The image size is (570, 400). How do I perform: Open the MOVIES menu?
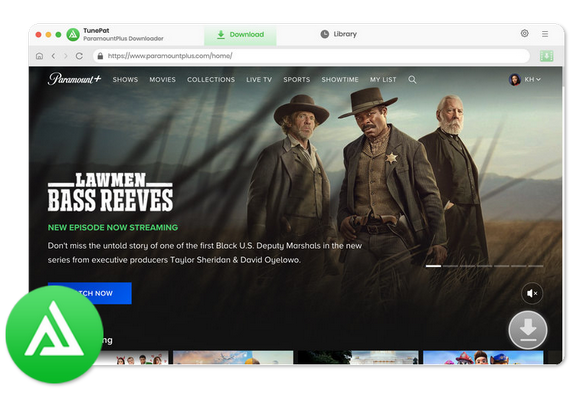162,80
